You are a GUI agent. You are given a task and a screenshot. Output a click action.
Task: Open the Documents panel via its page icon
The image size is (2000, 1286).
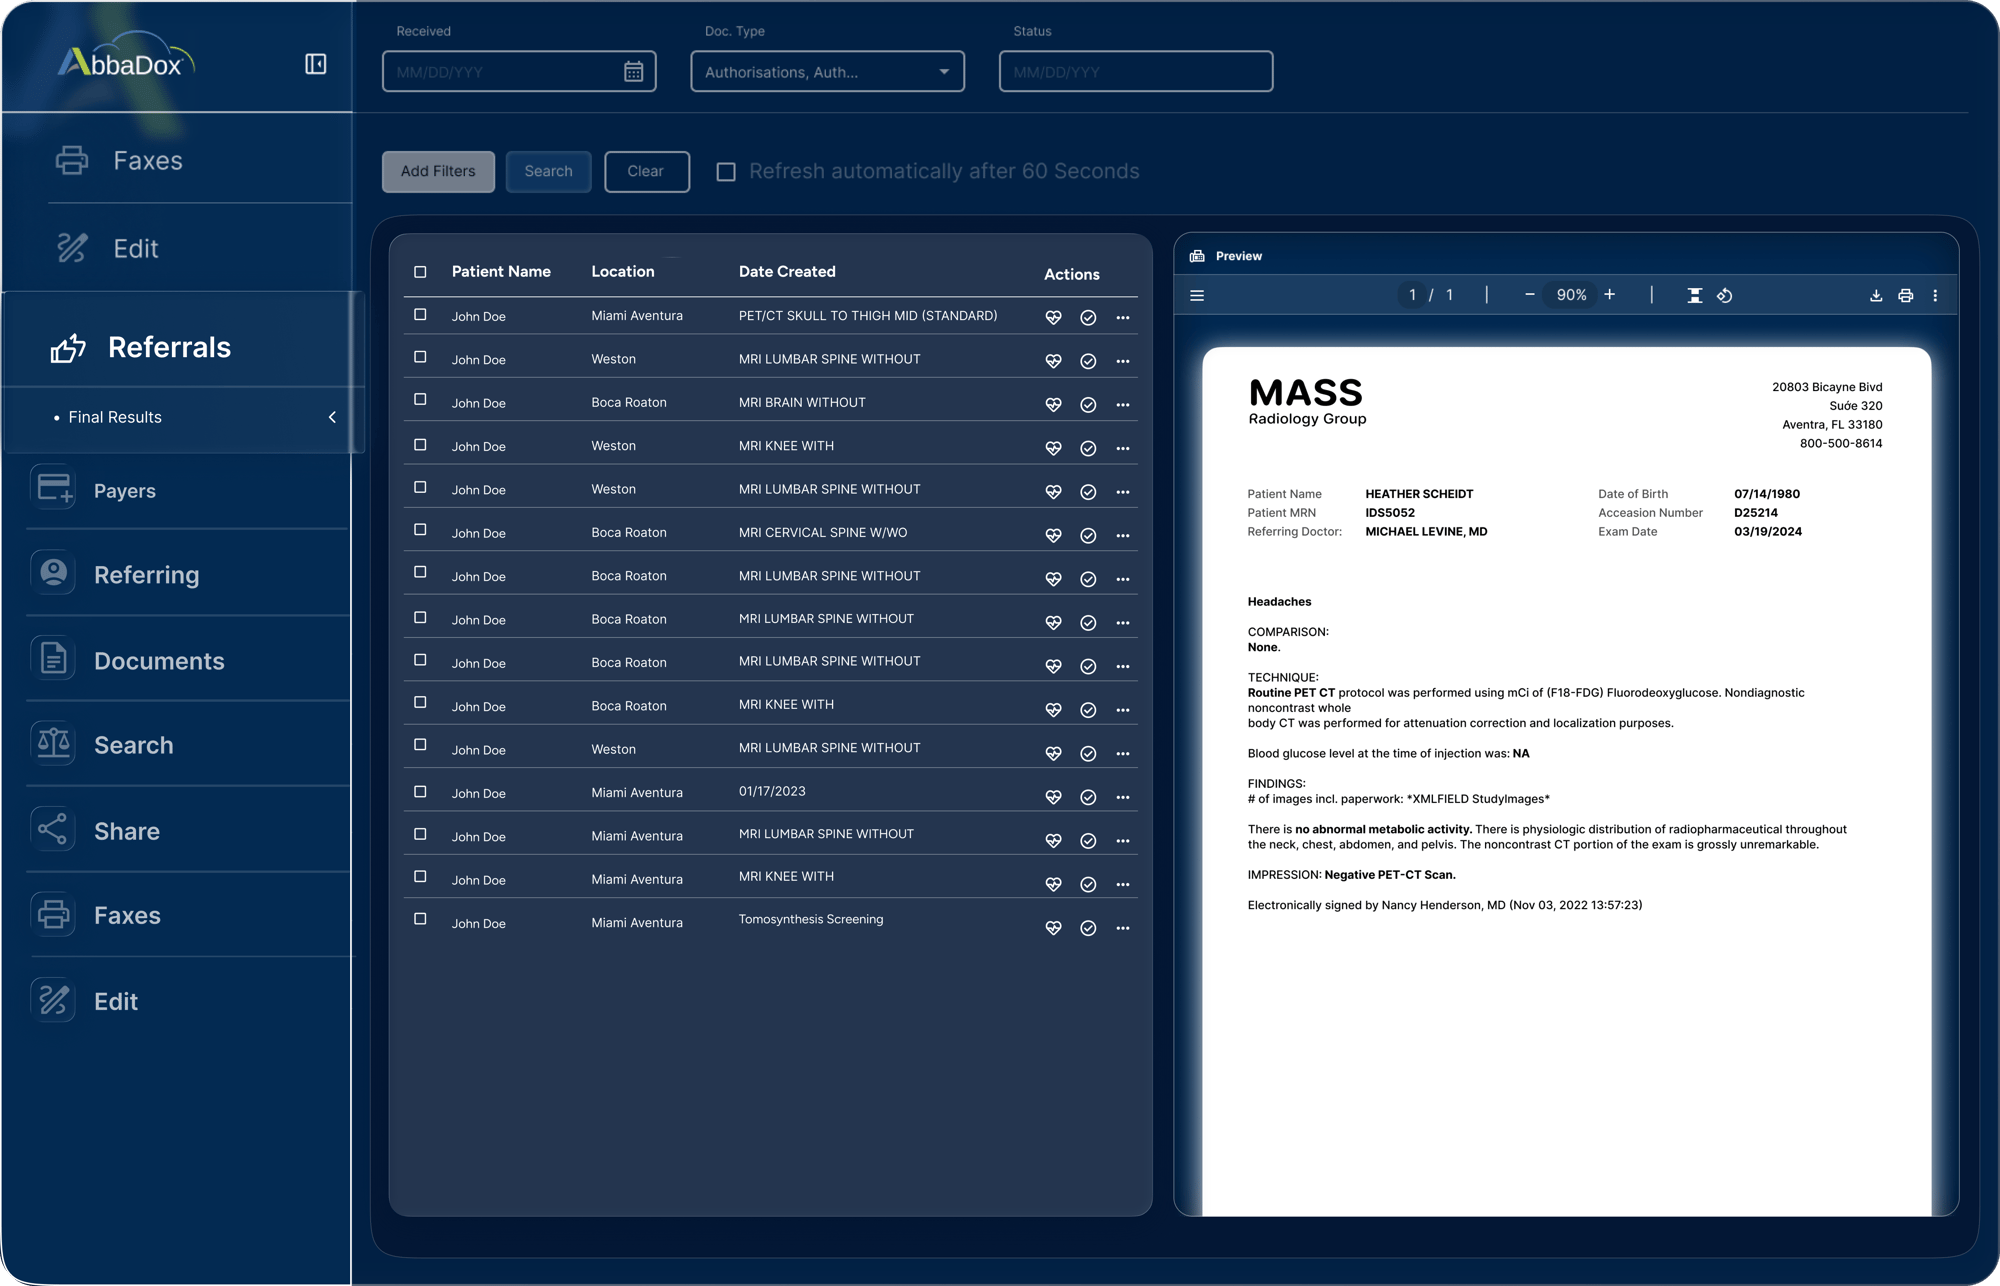pos(52,658)
